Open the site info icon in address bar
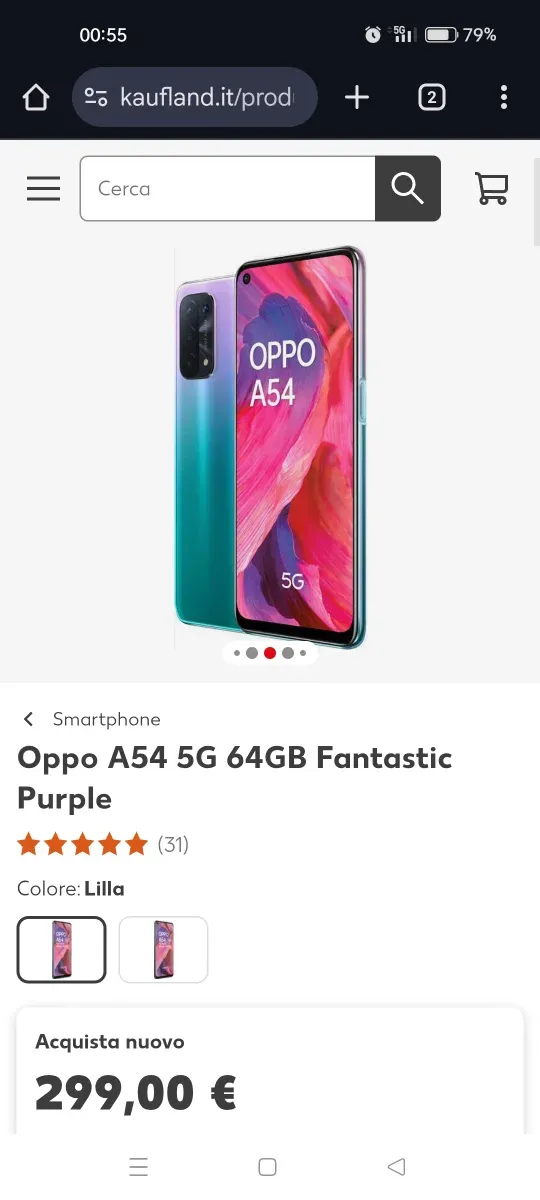 (x=96, y=97)
